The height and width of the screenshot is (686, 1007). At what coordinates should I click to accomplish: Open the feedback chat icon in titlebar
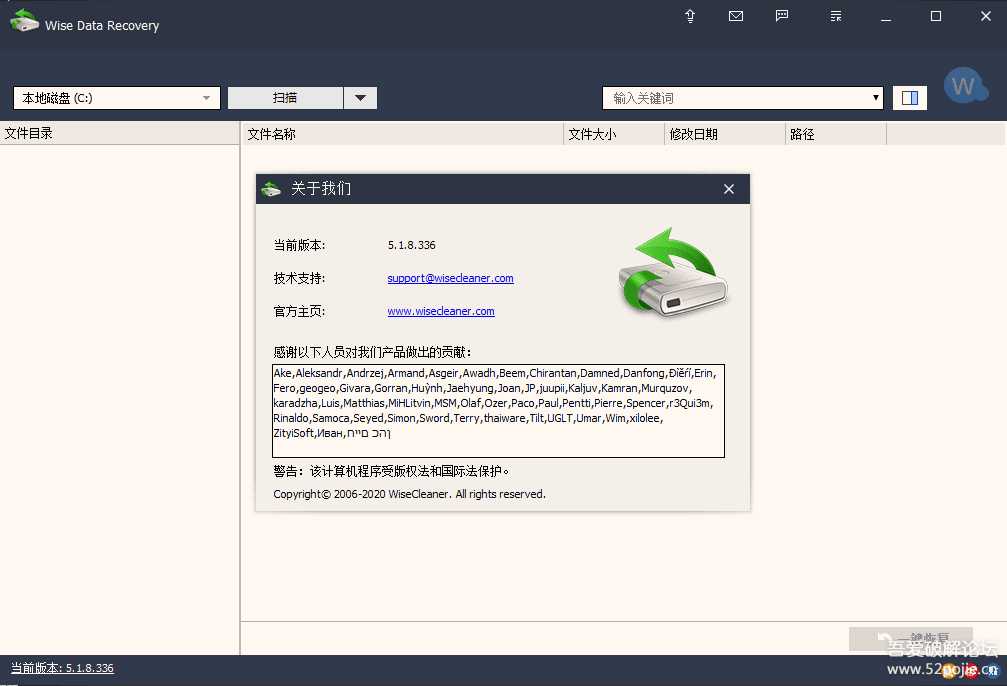(x=782, y=16)
